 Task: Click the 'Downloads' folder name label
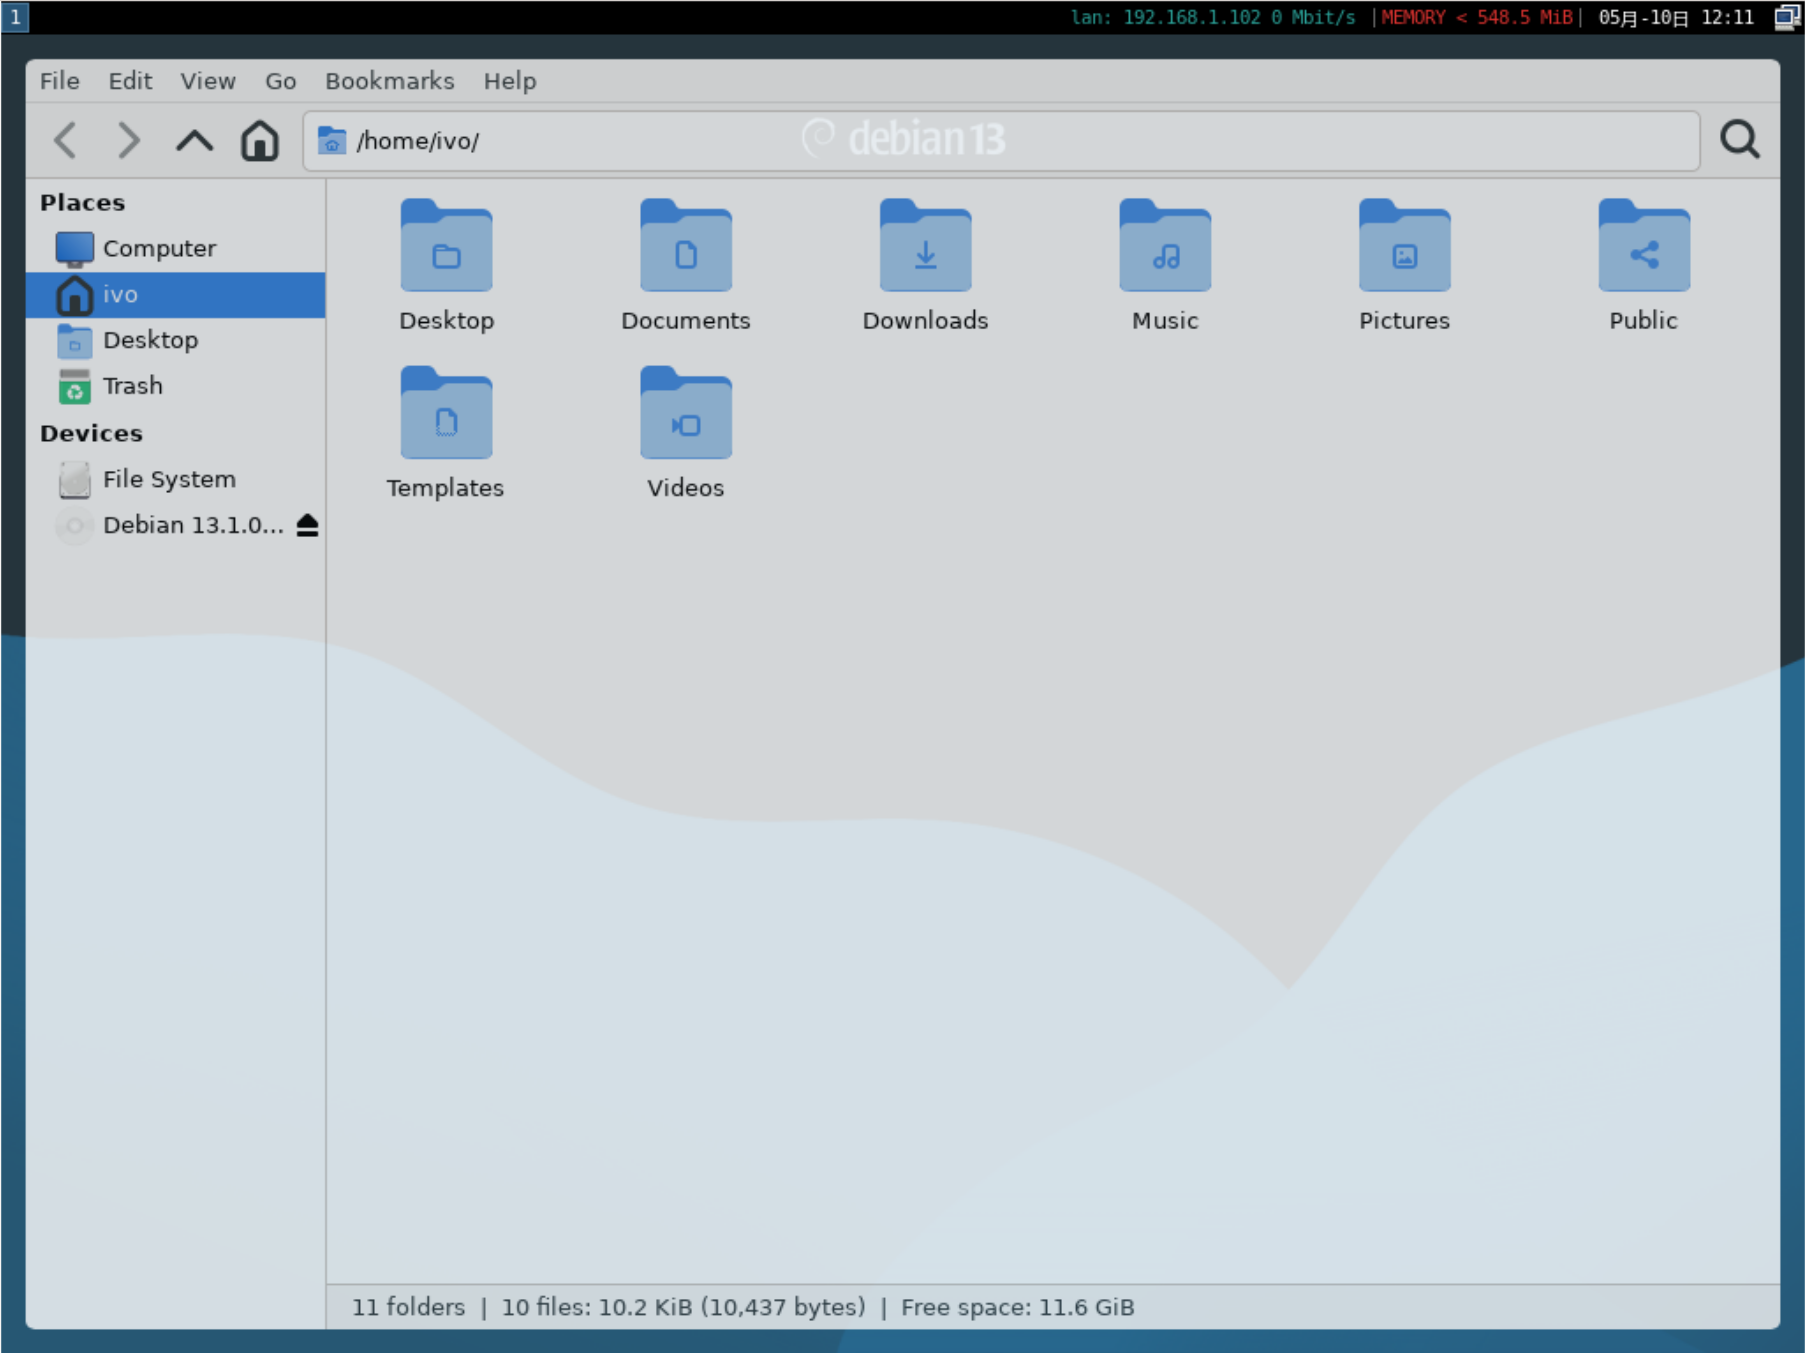pyautogui.click(x=926, y=320)
